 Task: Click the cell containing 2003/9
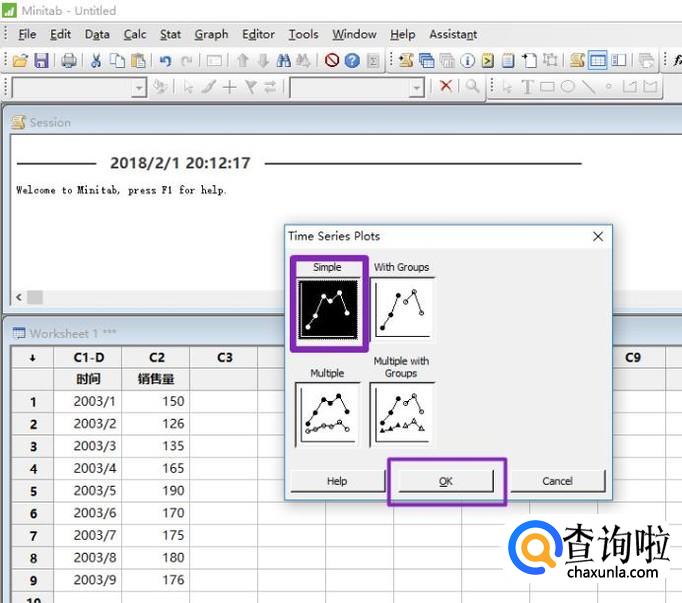pyautogui.click(x=88, y=580)
